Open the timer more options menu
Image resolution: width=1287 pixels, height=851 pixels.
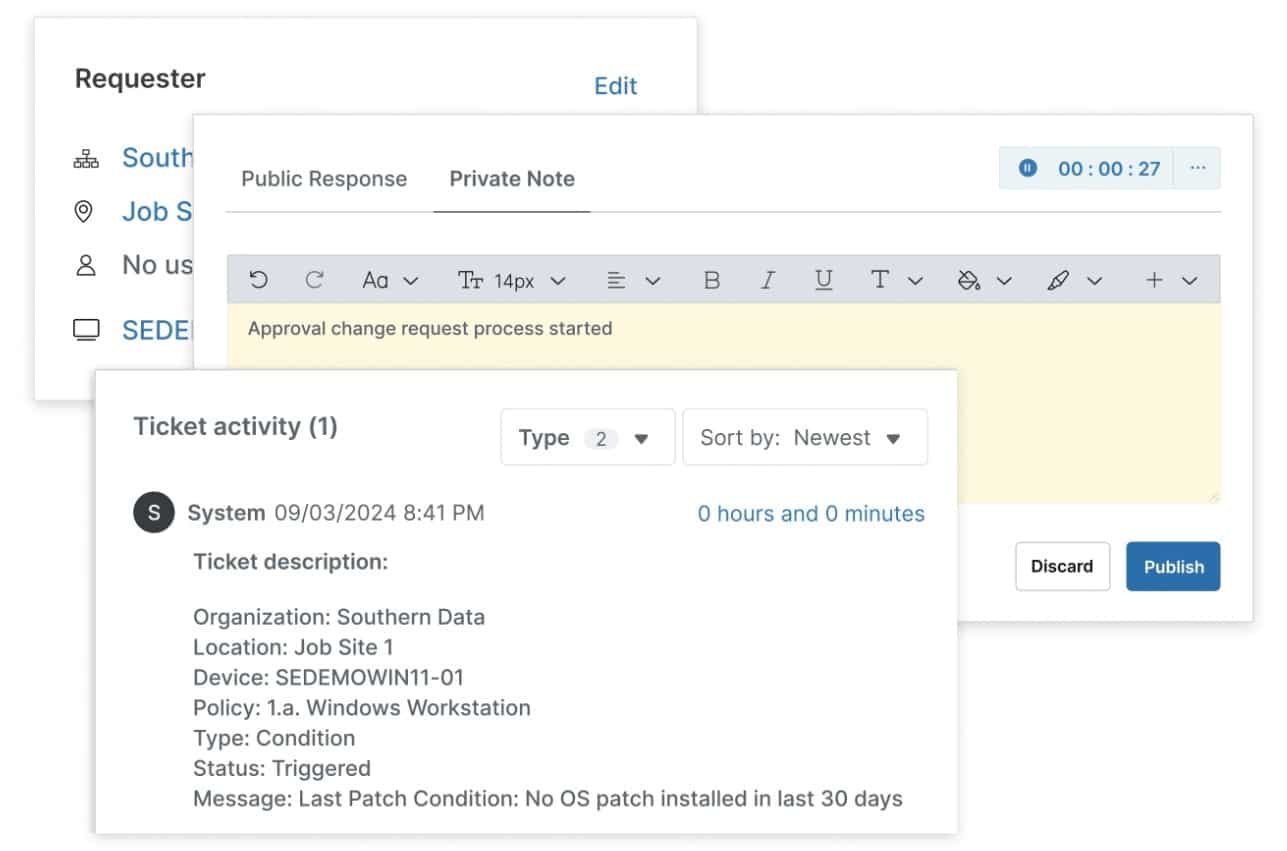[x=1197, y=168]
